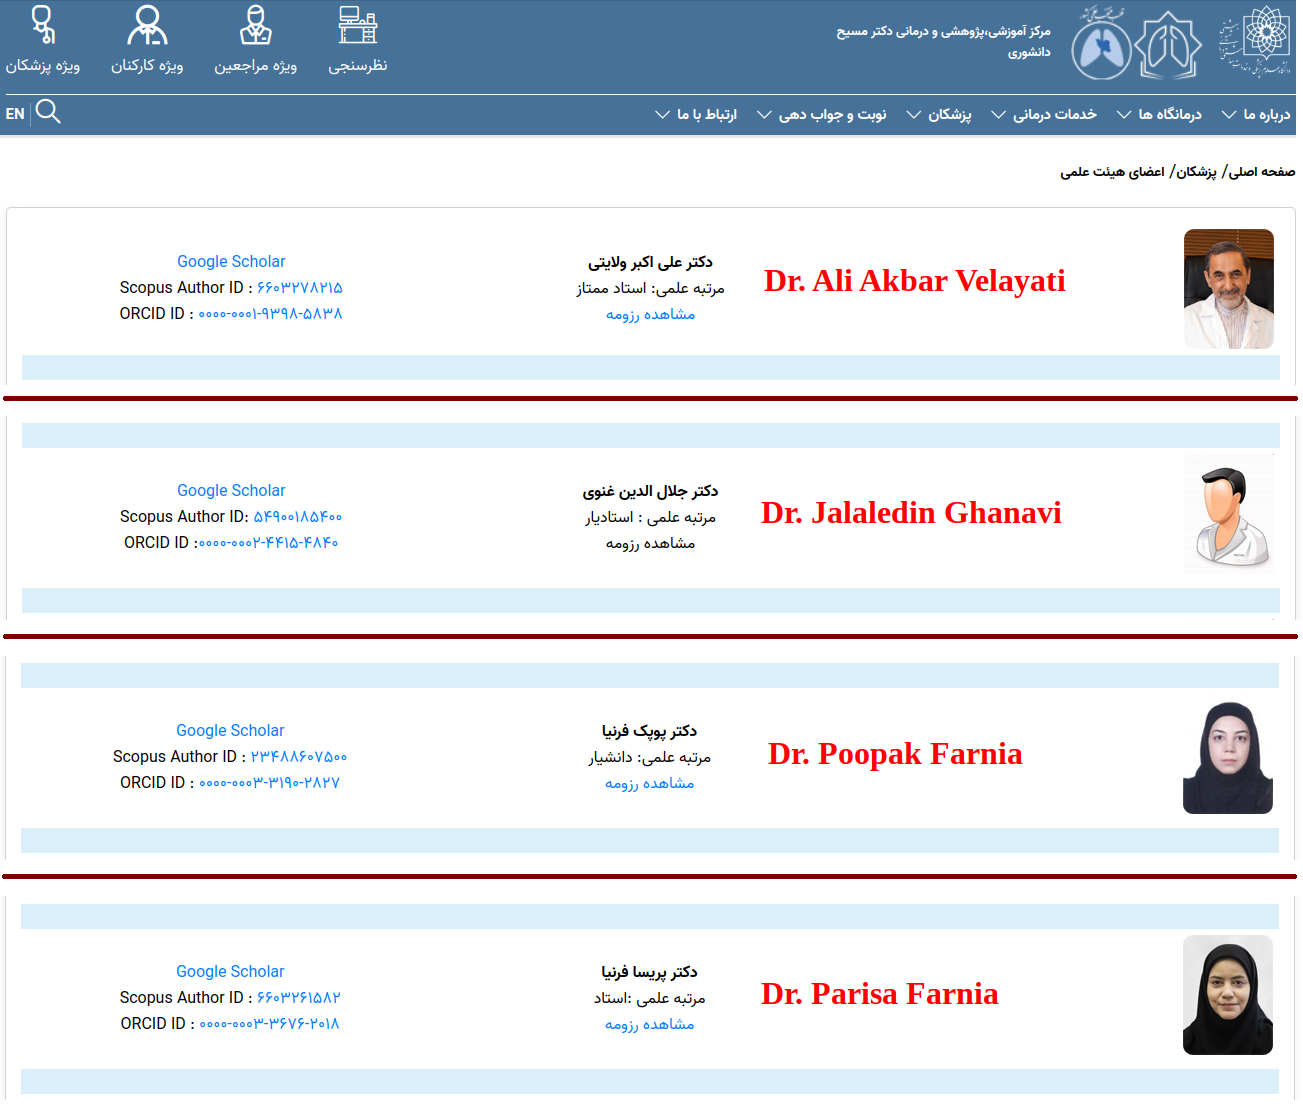Open the 'نوبت و جواب دهی' menu
The image size is (1303, 1107).
[x=822, y=115]
